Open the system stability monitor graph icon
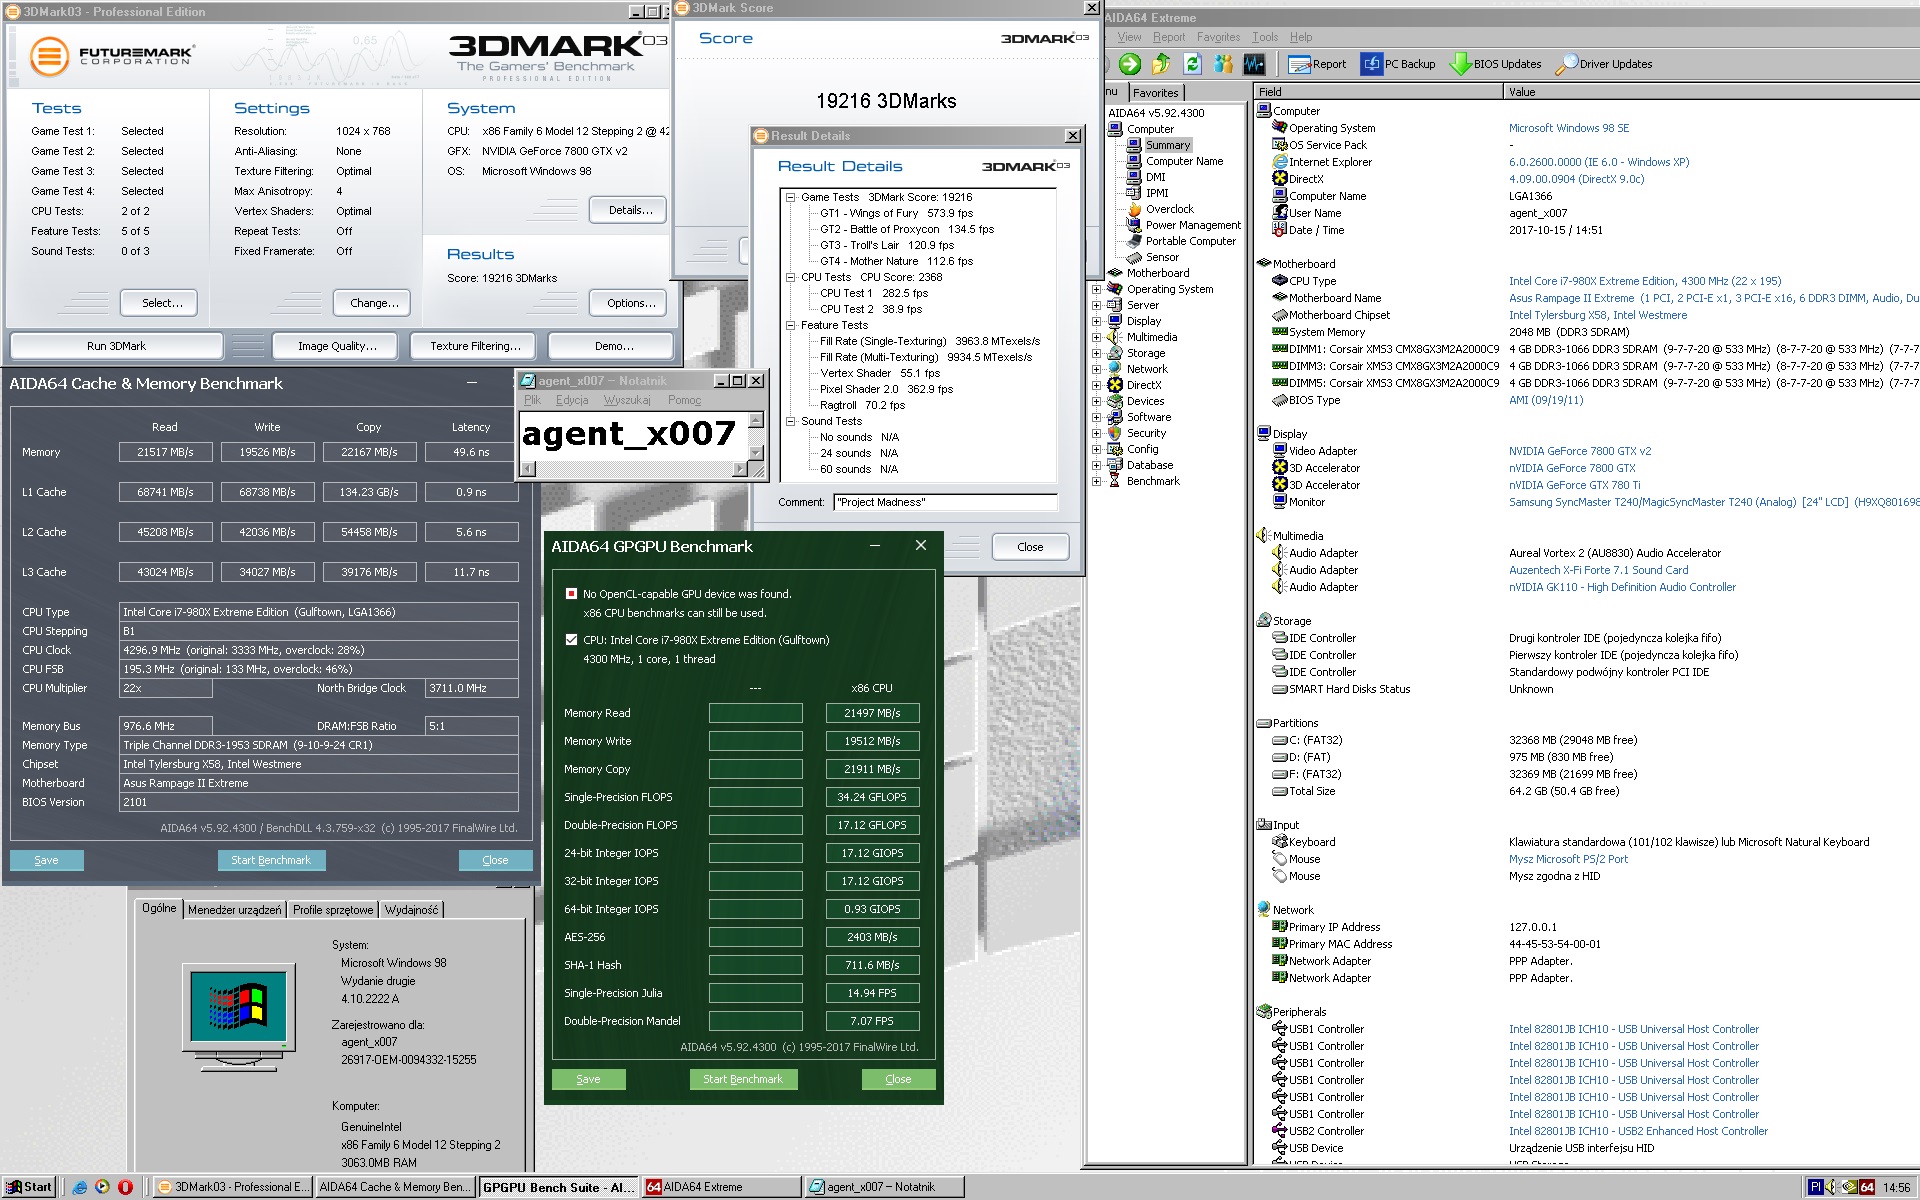Image resolution: width=1920 pixels, height=1200 pixels. (x=1254, y=64)
